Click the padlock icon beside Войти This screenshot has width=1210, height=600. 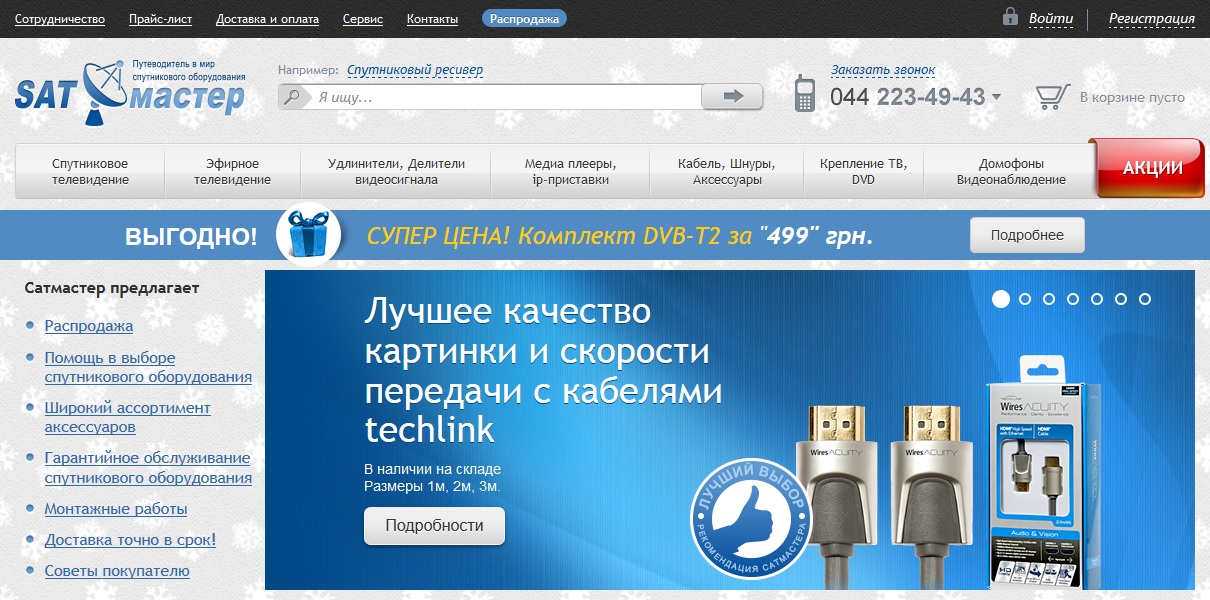[1010, 17]
